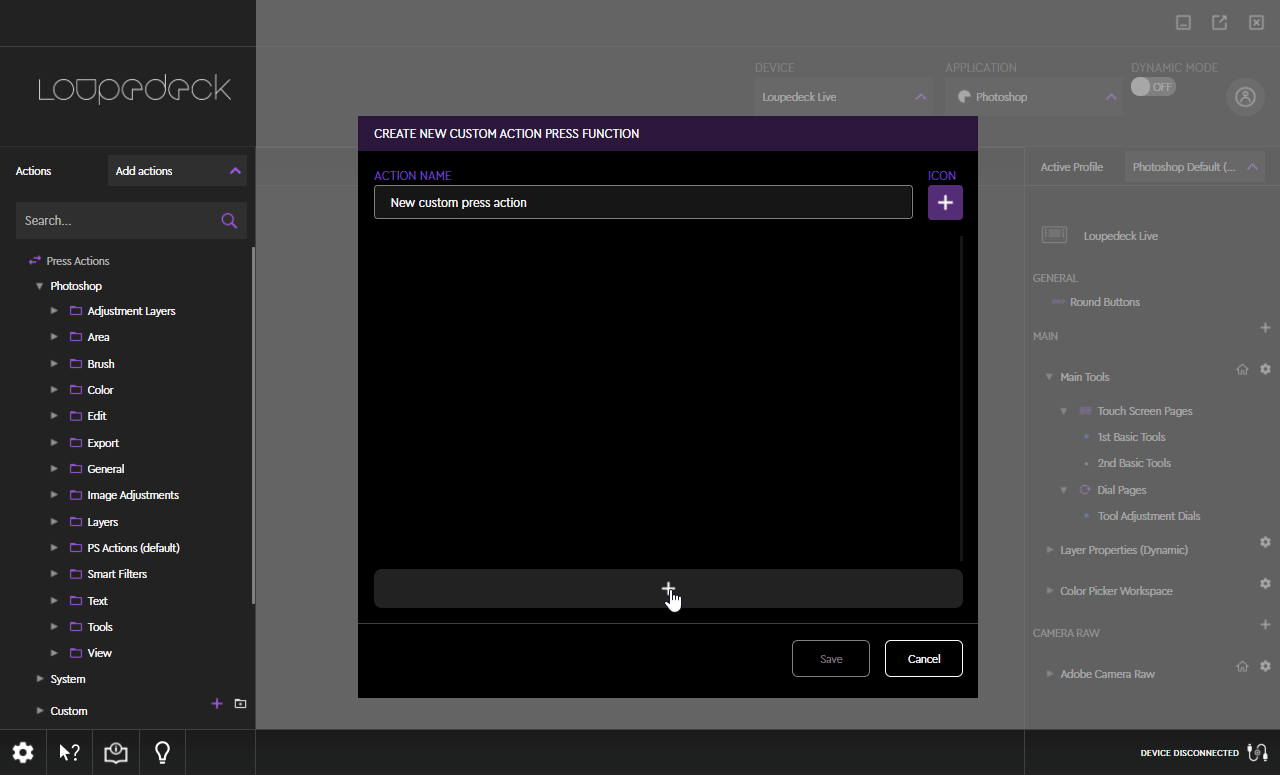Select 1st Basic Tools page
The image size is (1280, 775).
click(1132, 437)
